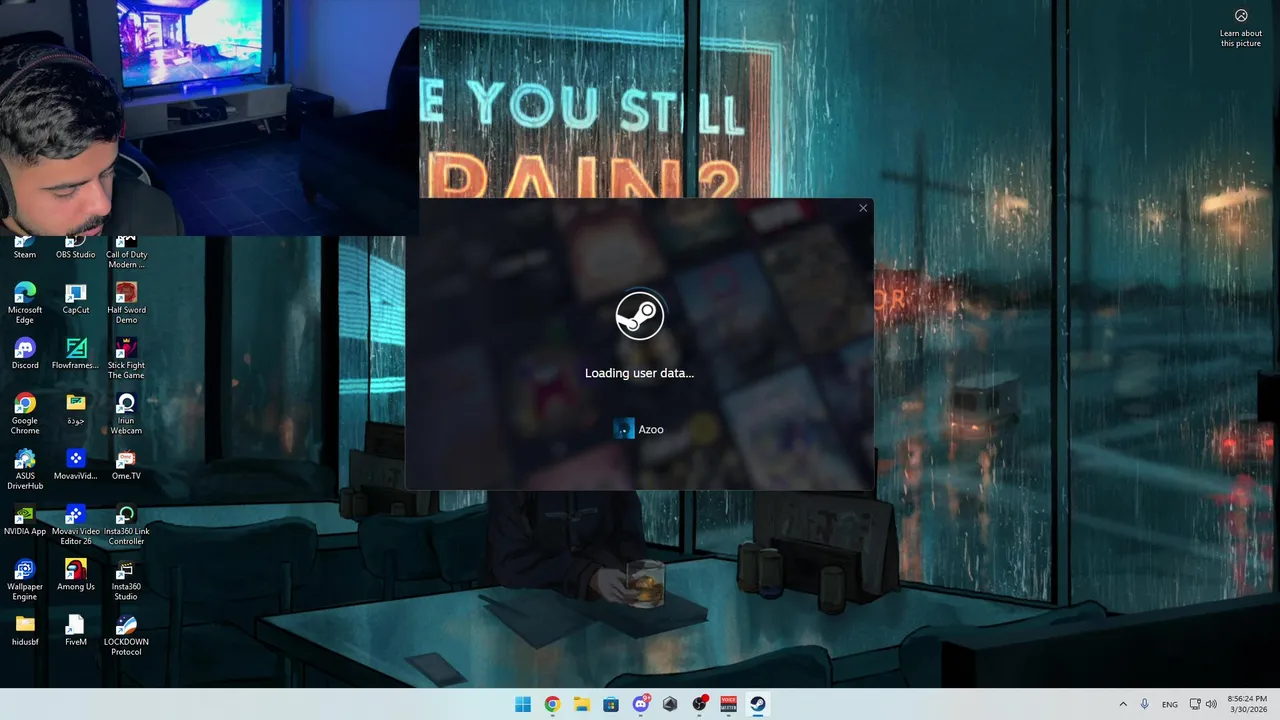Open 'Learn about this picture' on desktop

pos(1241,28)
